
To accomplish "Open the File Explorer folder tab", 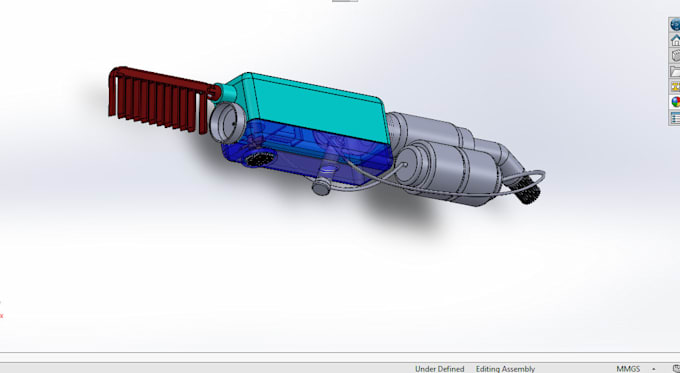I will click(675, 72).
